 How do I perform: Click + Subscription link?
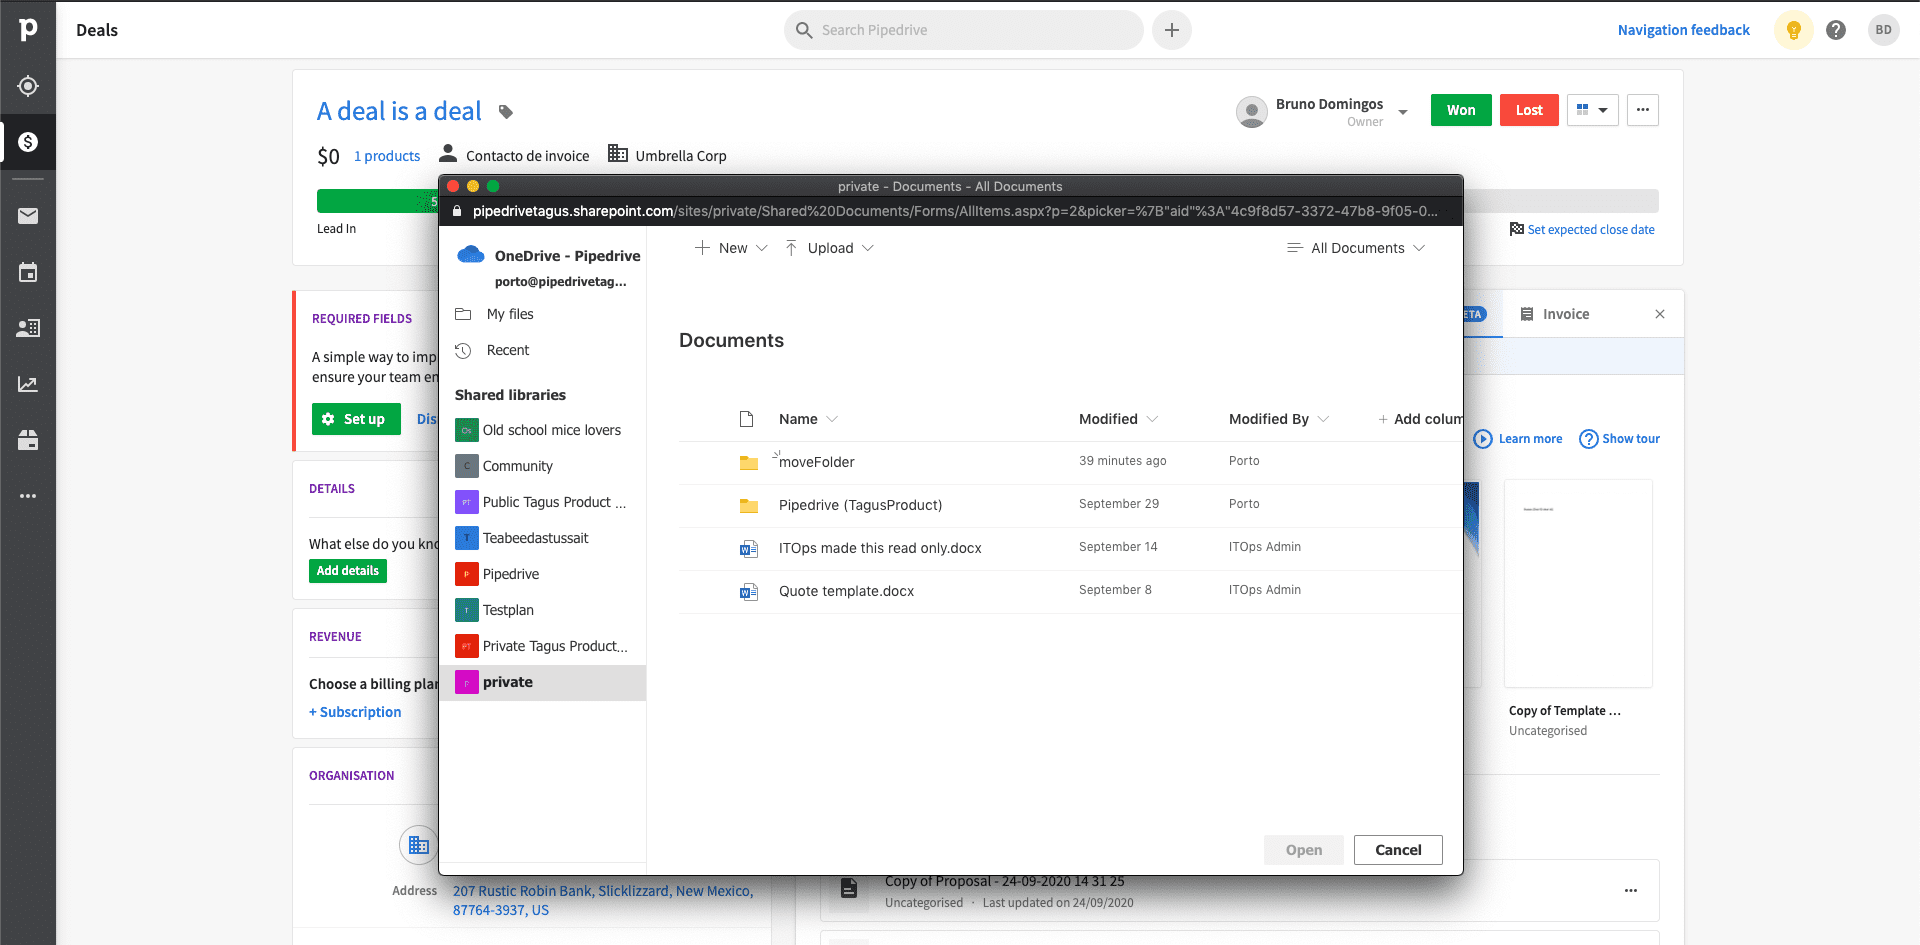pyautogui.click(x=355, y=712)
